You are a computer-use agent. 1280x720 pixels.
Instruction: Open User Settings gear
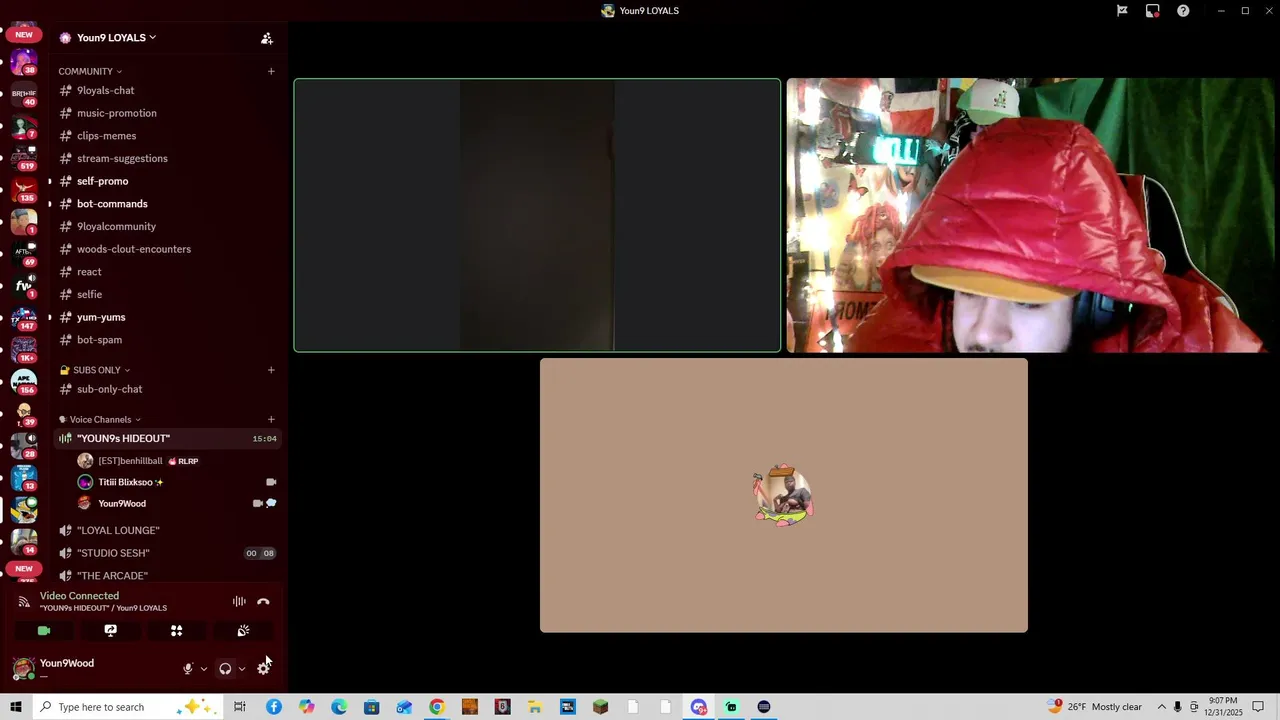263,669
